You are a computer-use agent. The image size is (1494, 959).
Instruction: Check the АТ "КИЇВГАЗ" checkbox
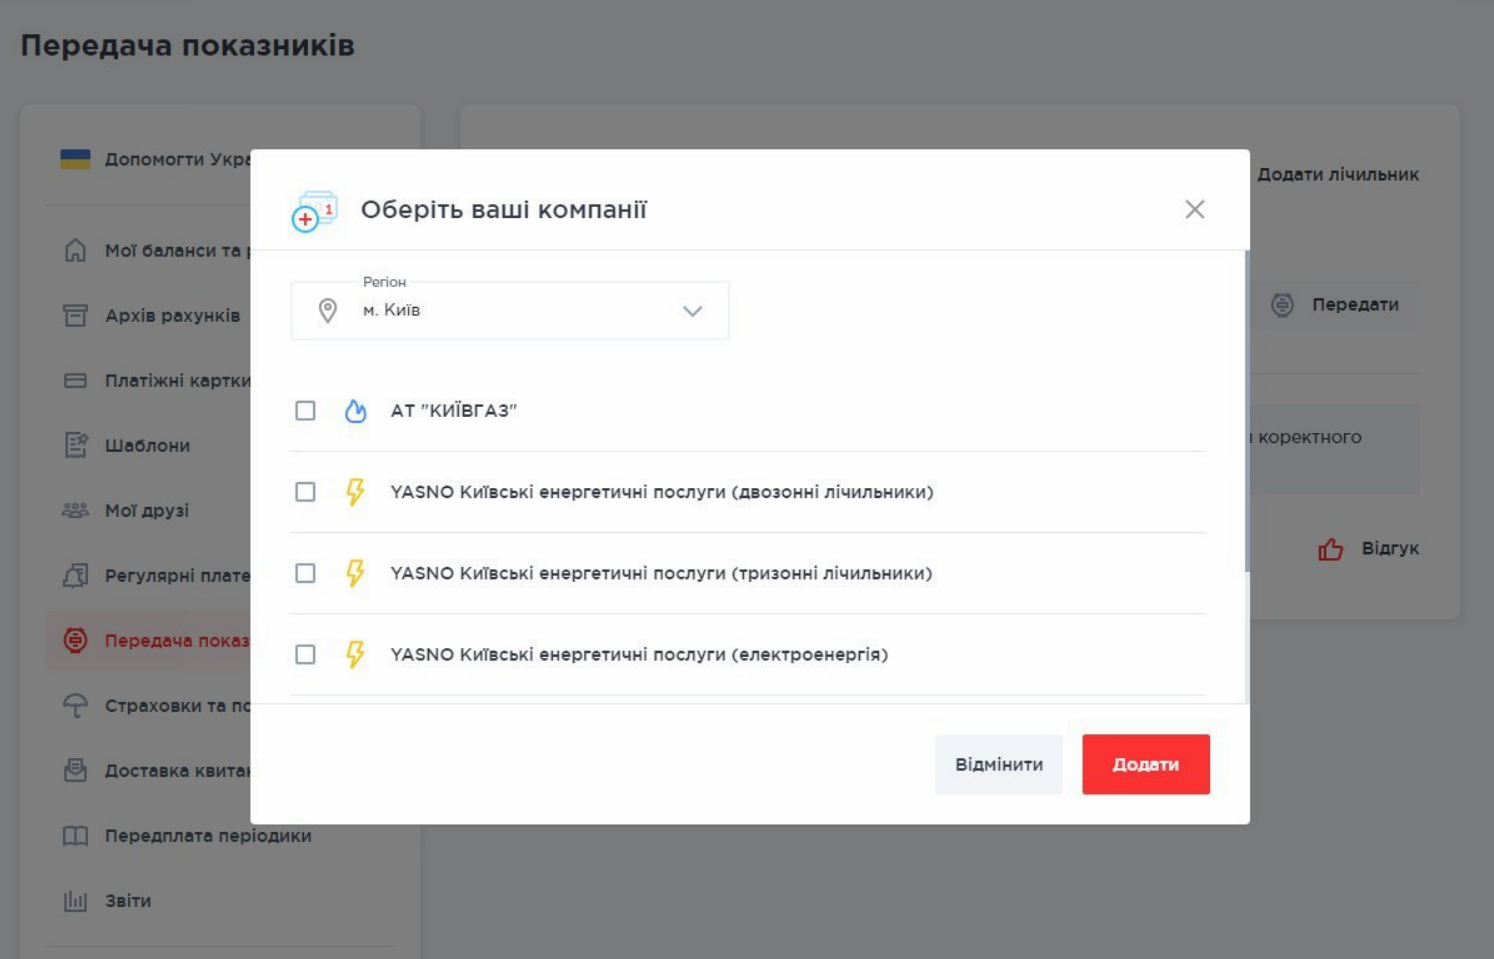click(x=305, y=411)
